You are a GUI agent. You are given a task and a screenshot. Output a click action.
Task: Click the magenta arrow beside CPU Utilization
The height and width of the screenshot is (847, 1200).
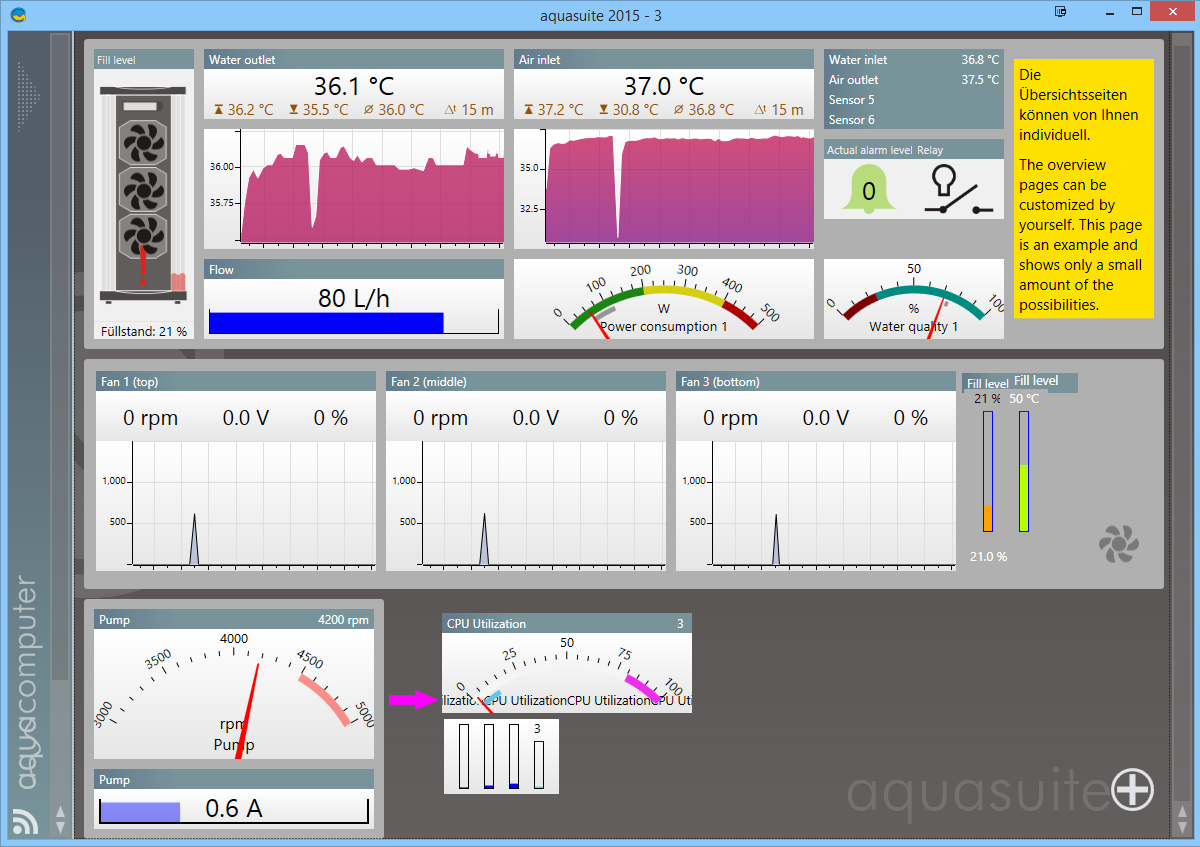tap(410, 700)
